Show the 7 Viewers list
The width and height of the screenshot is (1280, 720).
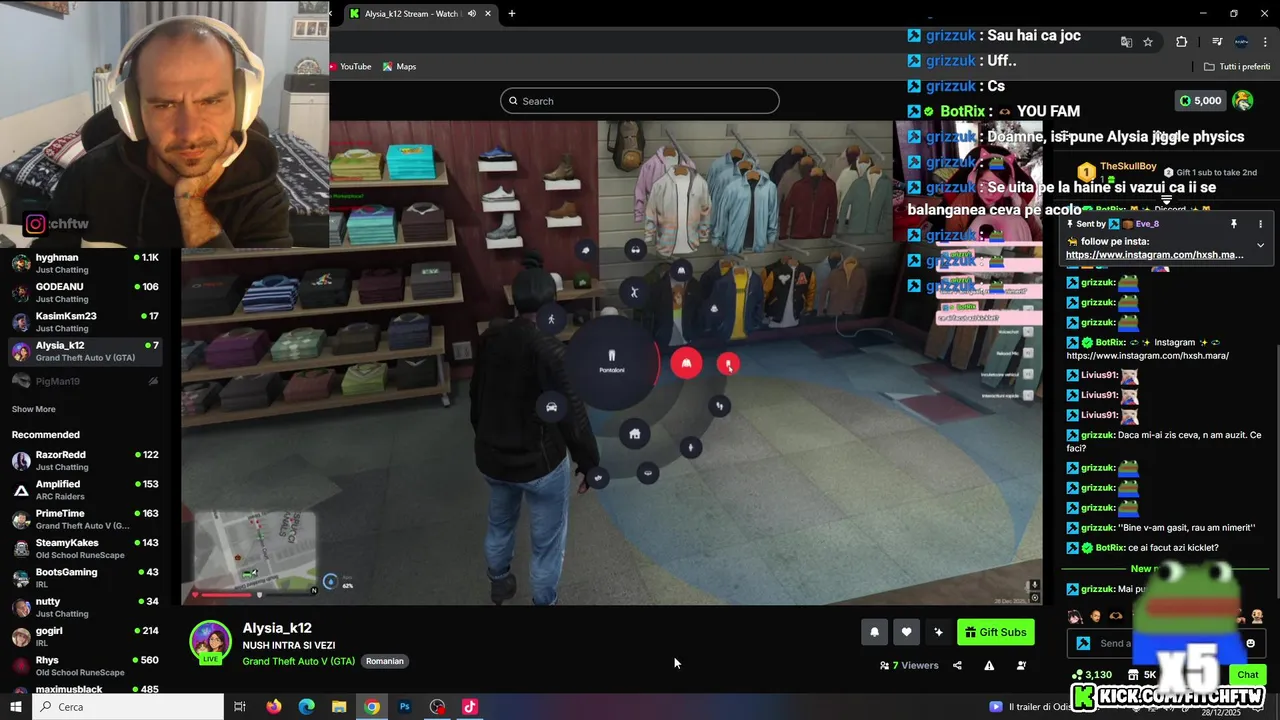tap(909, 665)
